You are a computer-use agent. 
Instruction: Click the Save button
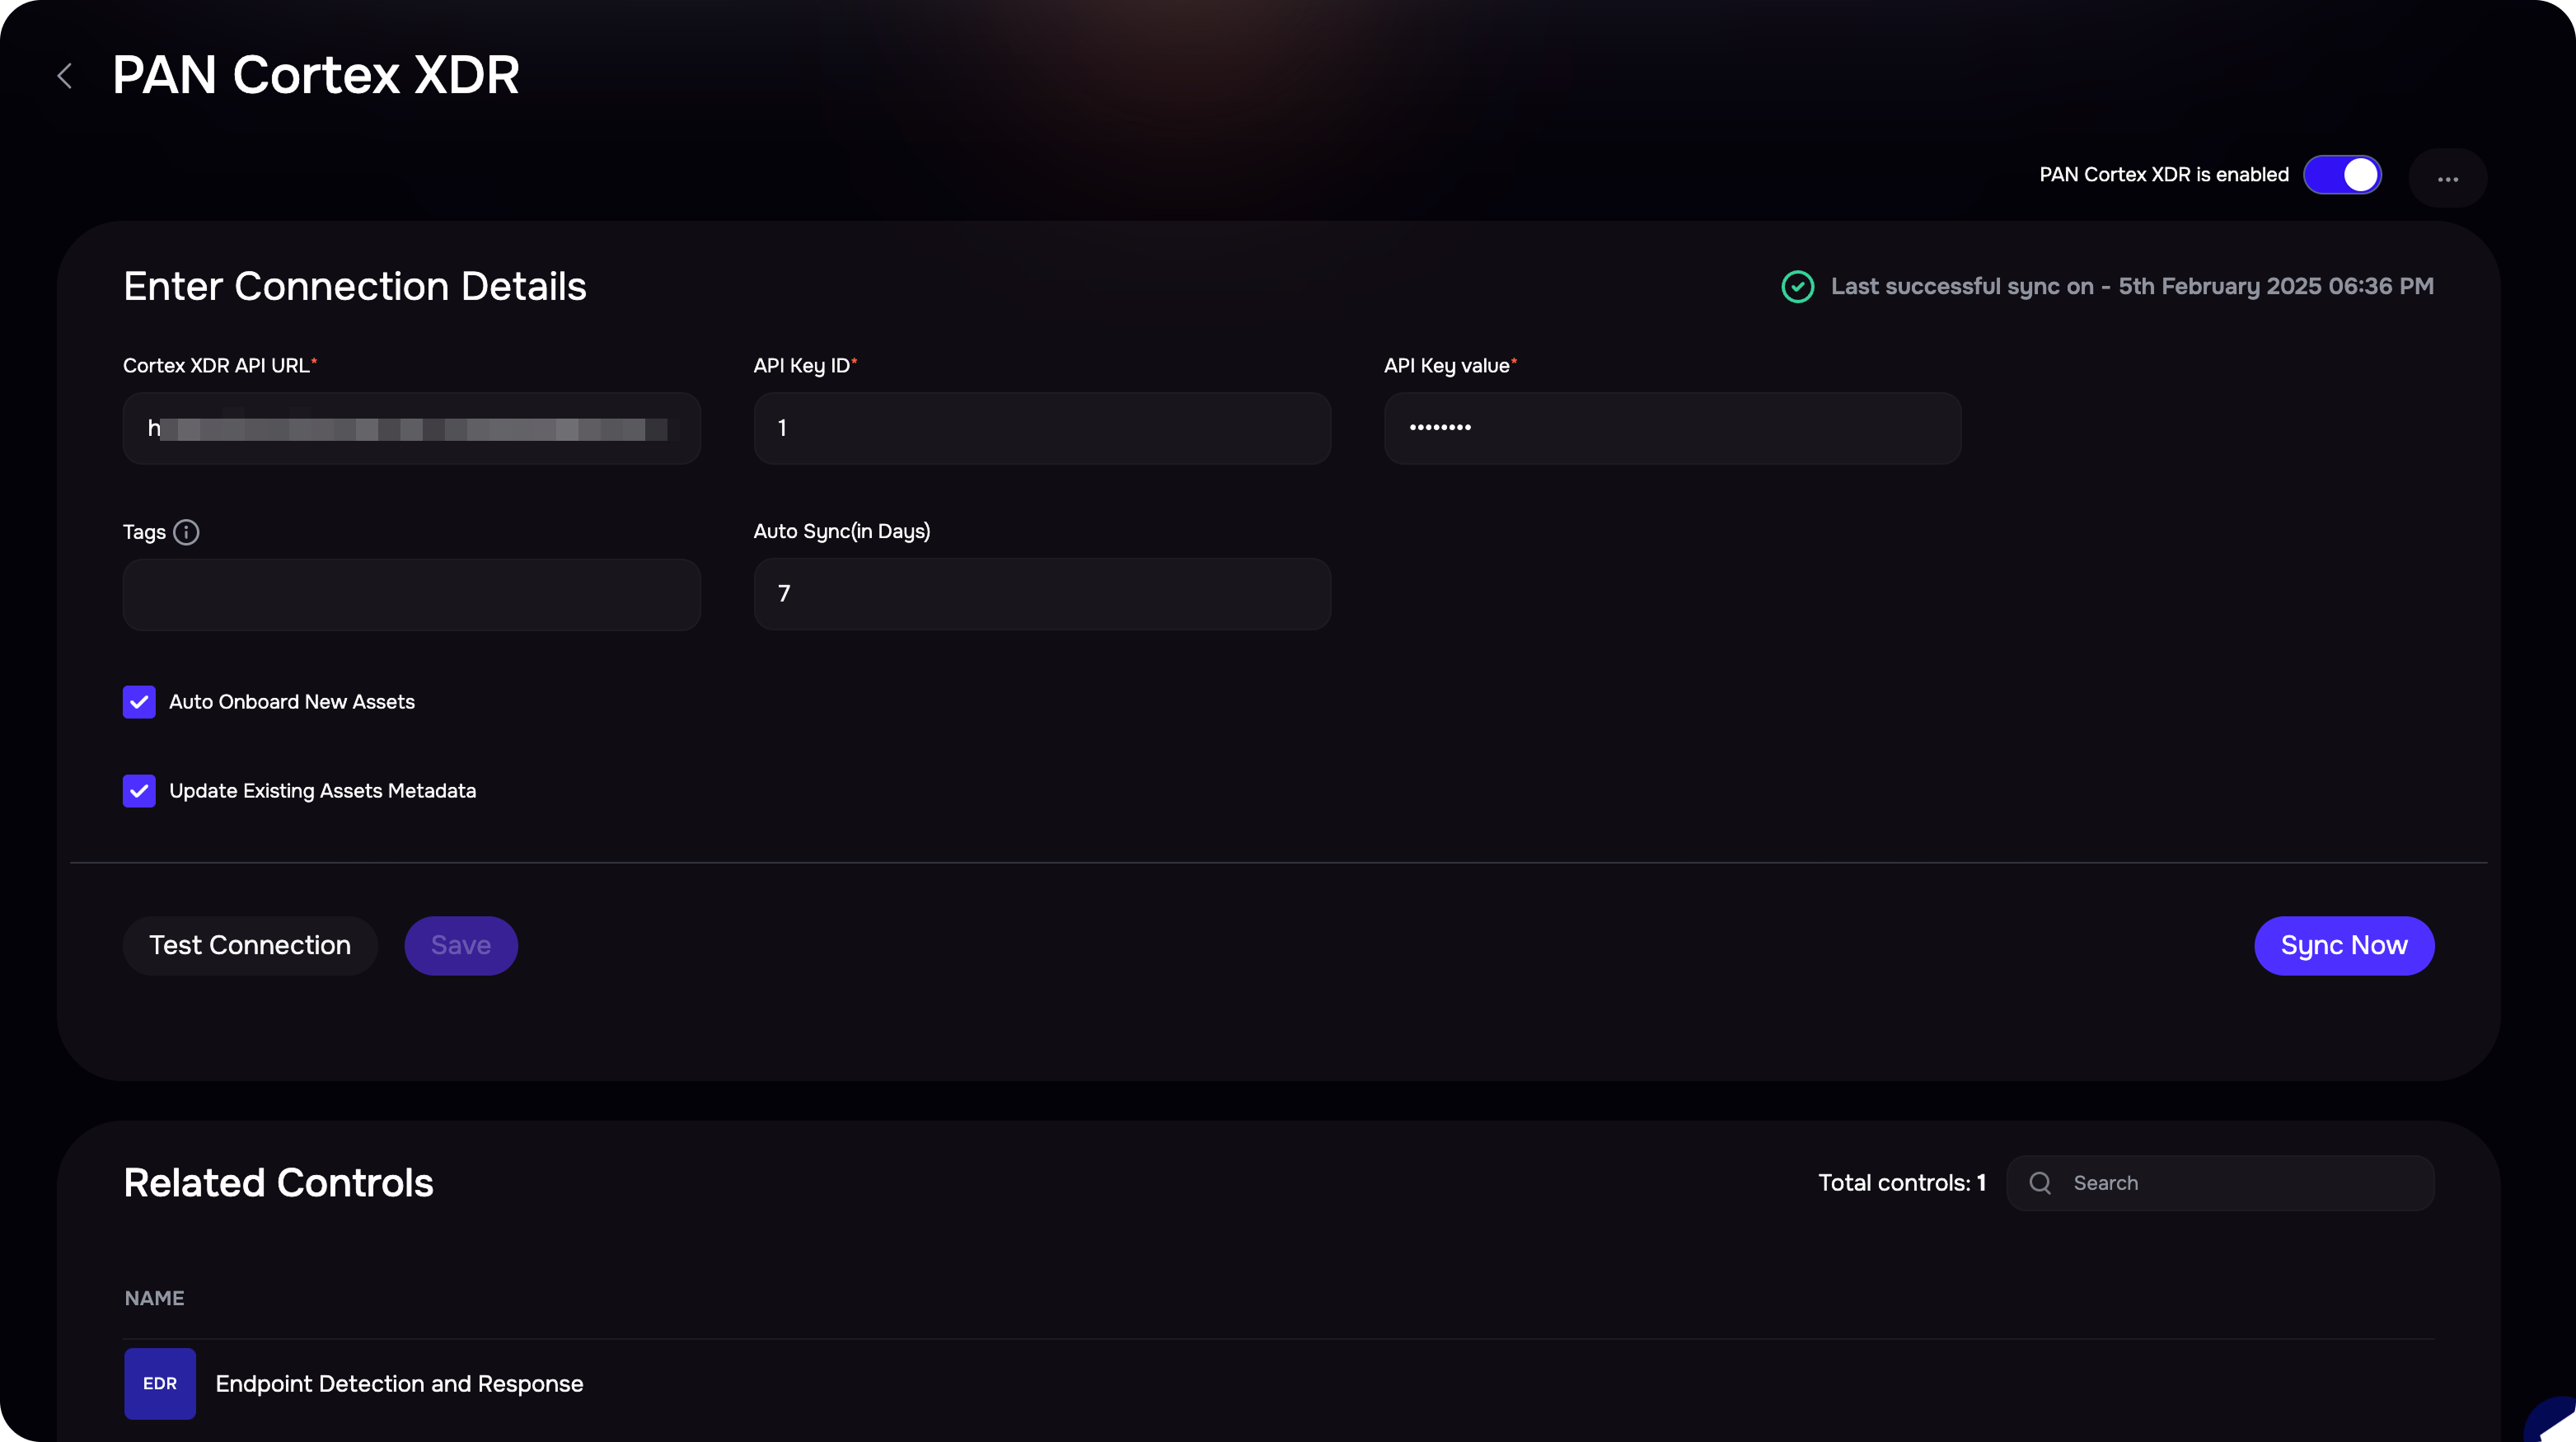(461, 945)
